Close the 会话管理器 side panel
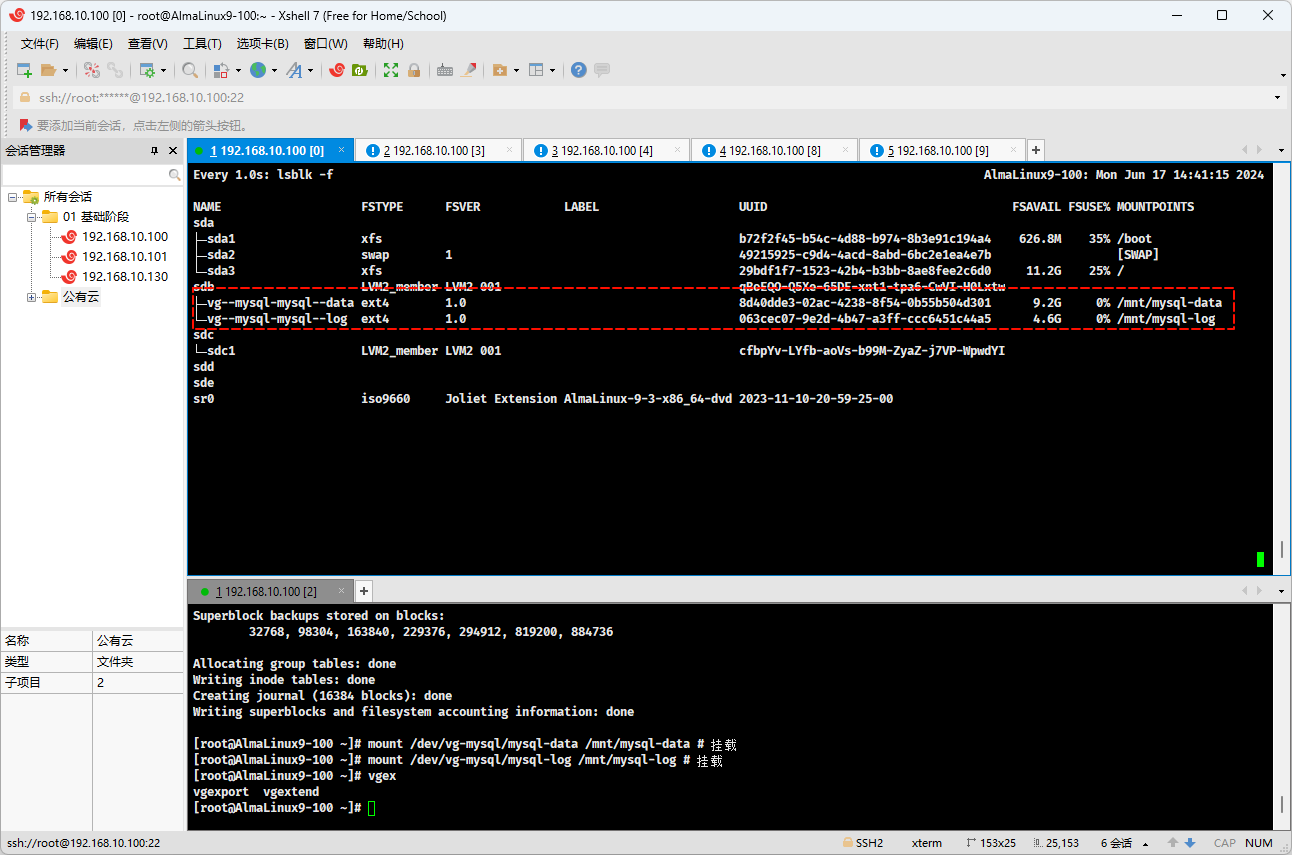The height and width of the screenshot is (855, 1292). [172, 151]
